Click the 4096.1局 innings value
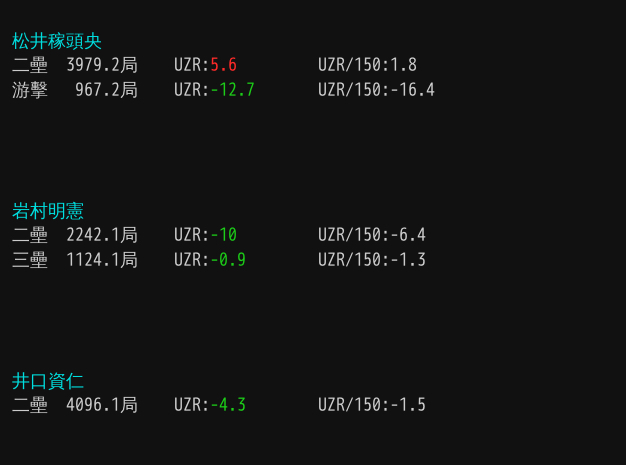This screenshot has width=626, height=465. click(x=102, y=405)
